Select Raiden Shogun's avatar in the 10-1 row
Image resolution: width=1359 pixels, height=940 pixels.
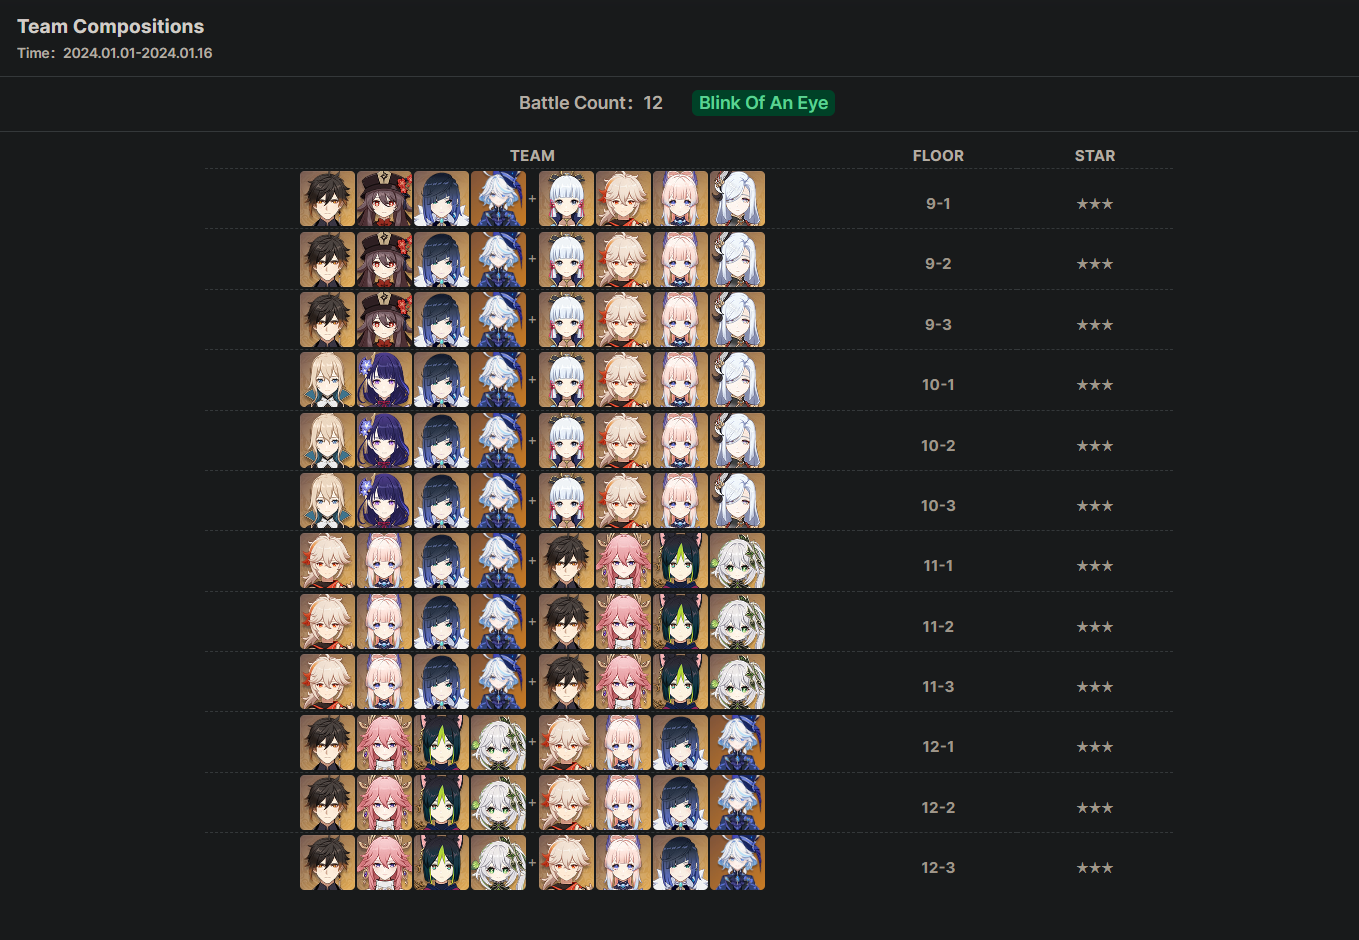coord(384,380)
